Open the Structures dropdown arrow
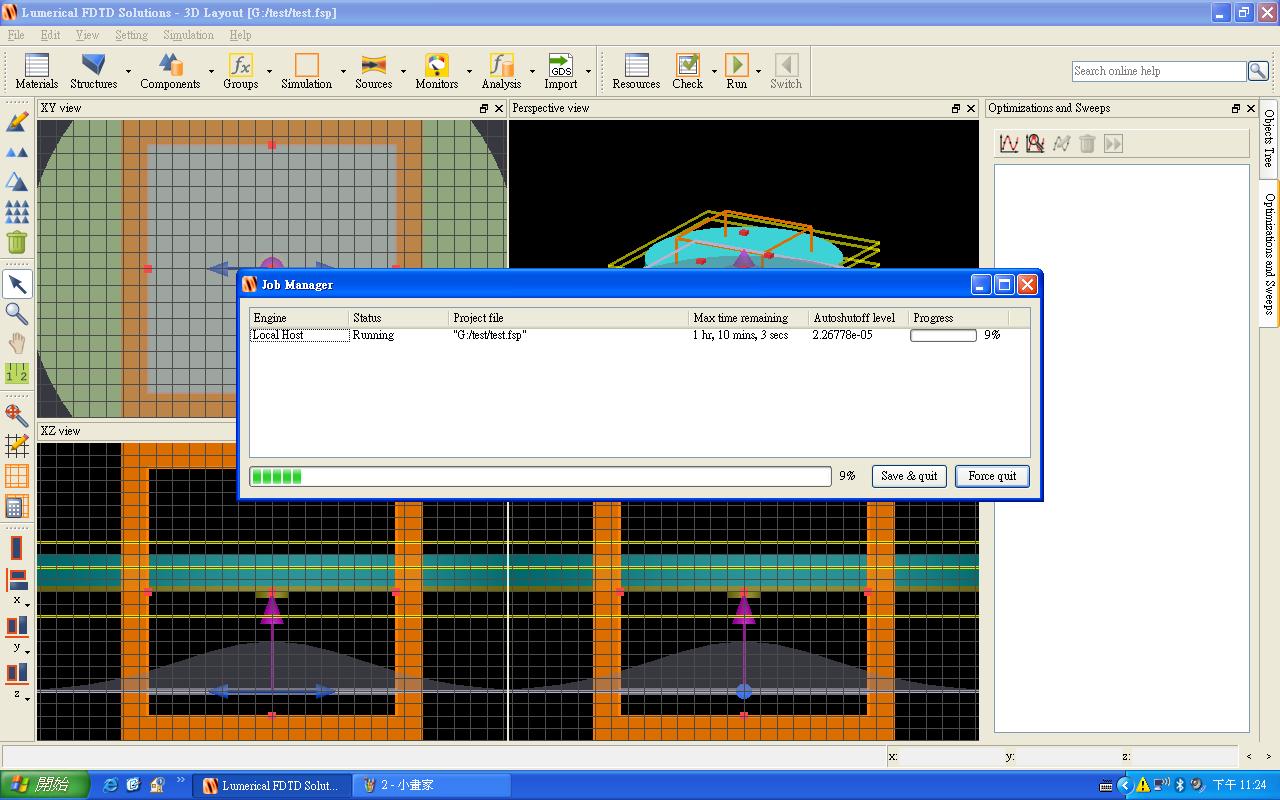Viewport: 1280px width, 800px height. 128,71
